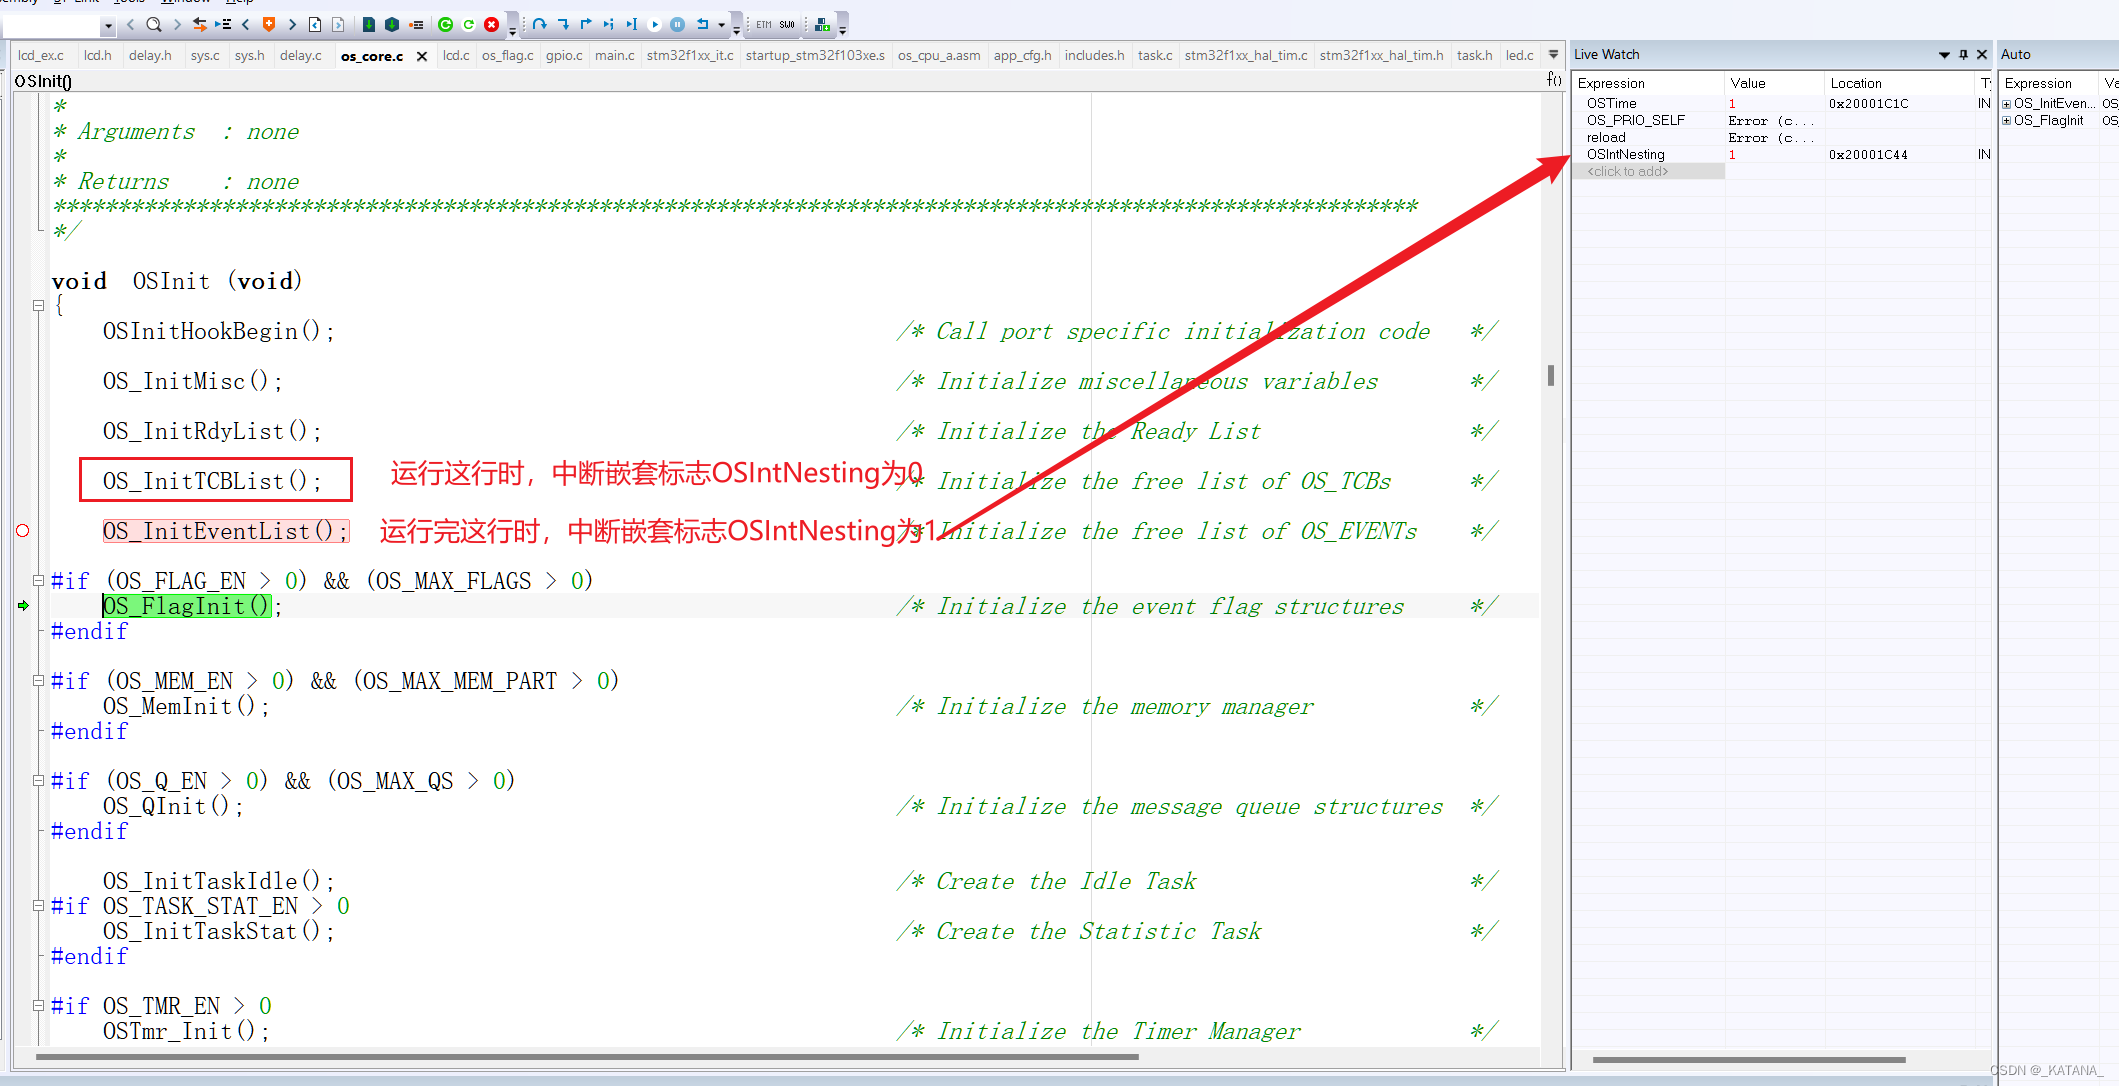Jump to the next bookmark arrow icon
This screenshot has height=1086, width=2119.
click(292, 24)
